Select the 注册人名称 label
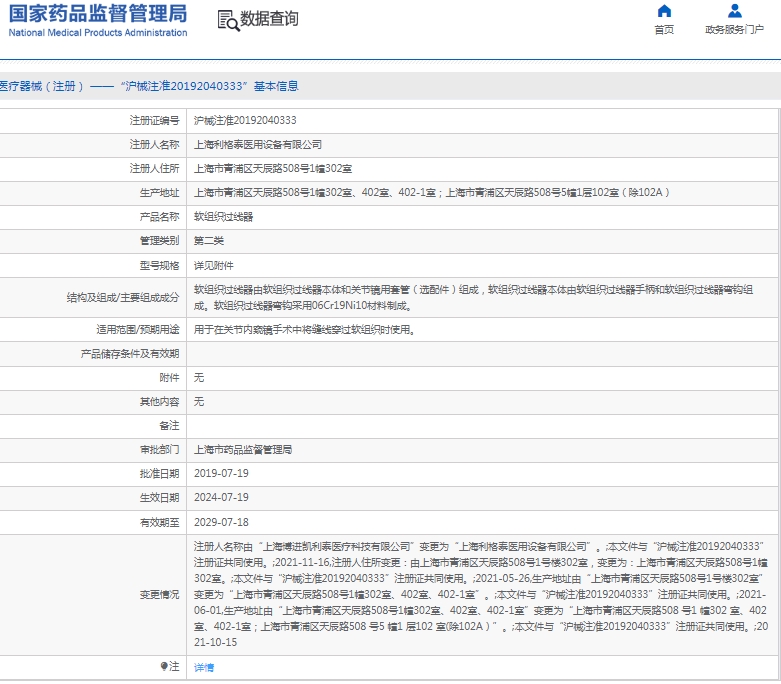Viewport: 781px width, 684px height. [x=154, y=144]
